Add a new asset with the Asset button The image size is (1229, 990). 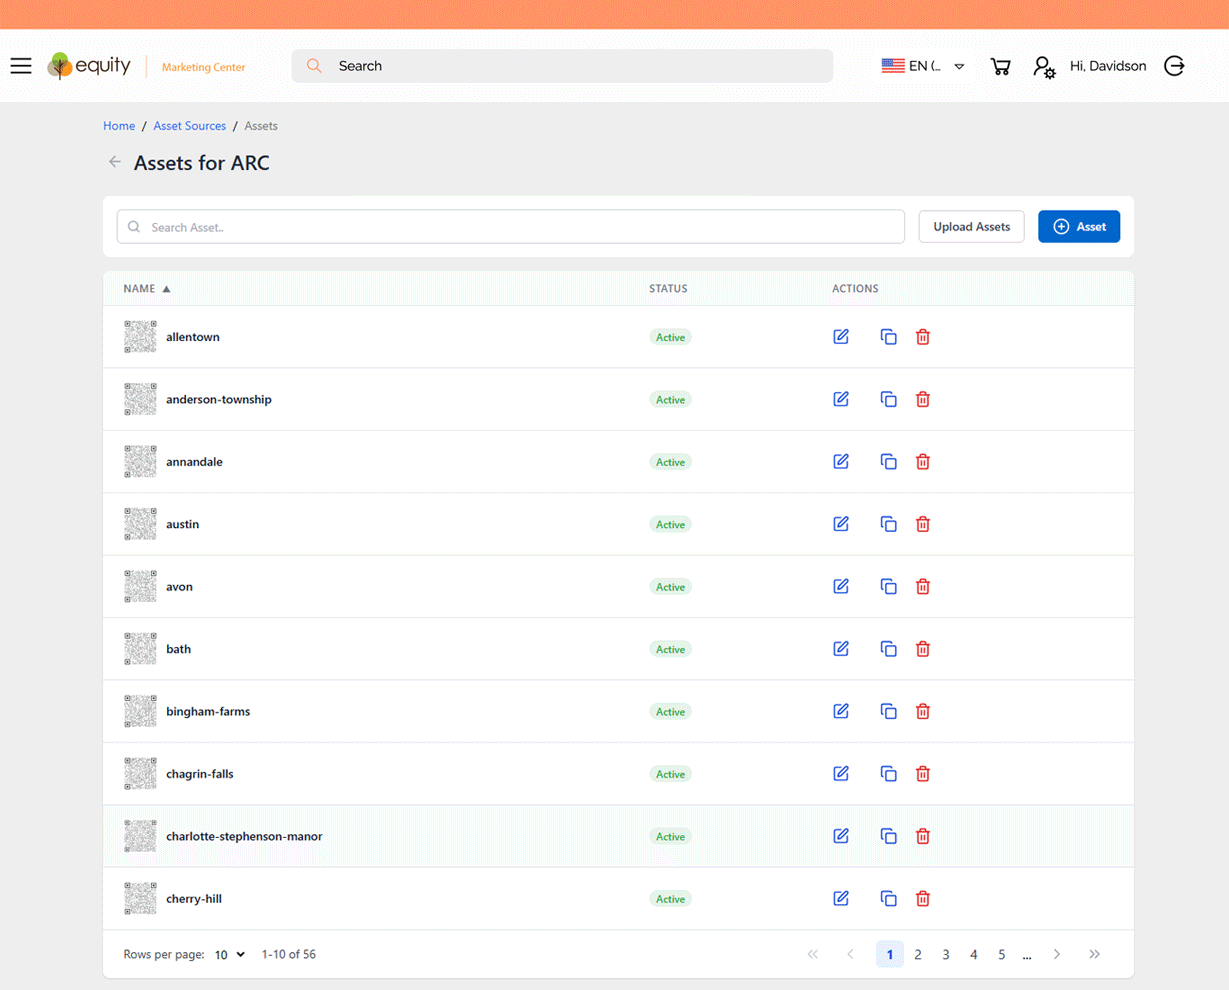(x=1078, y=227)
